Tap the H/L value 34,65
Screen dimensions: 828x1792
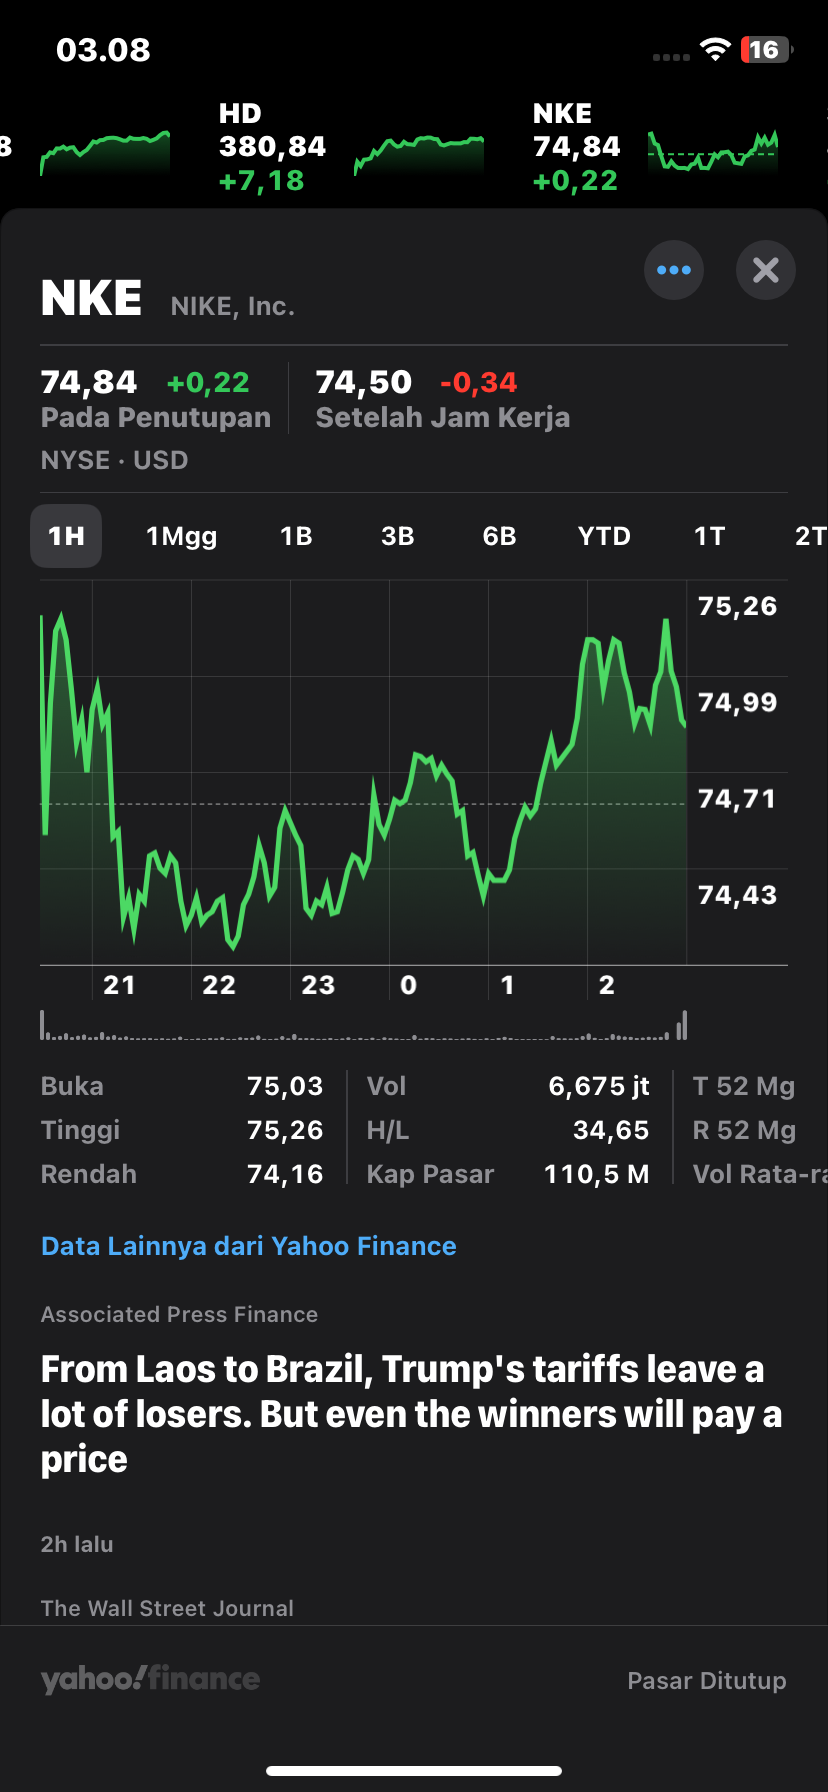point(611,1130)
